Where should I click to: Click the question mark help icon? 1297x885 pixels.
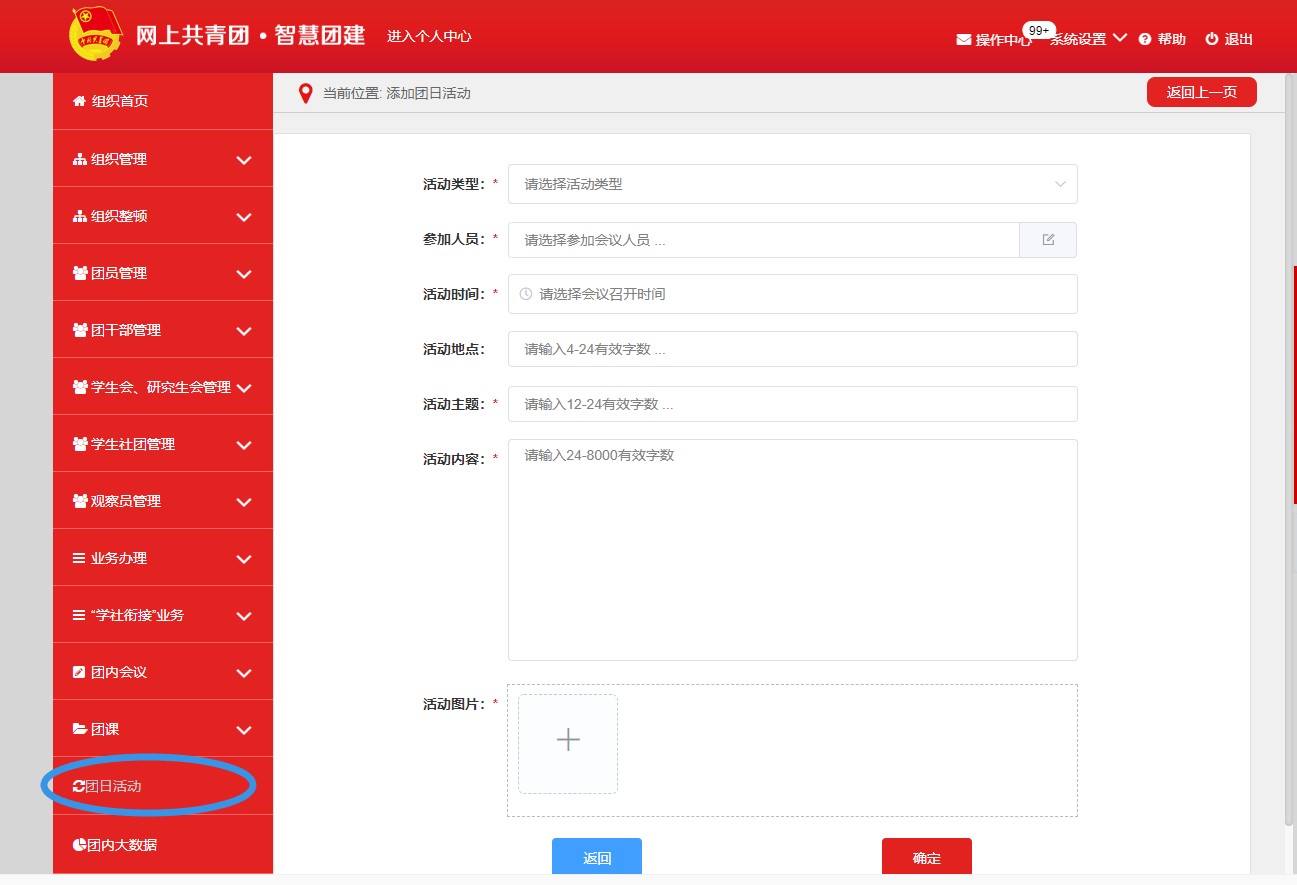point(1144,39)
